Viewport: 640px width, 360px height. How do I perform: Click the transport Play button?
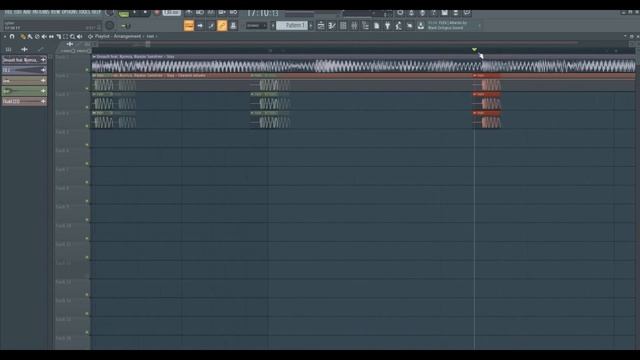134,13
